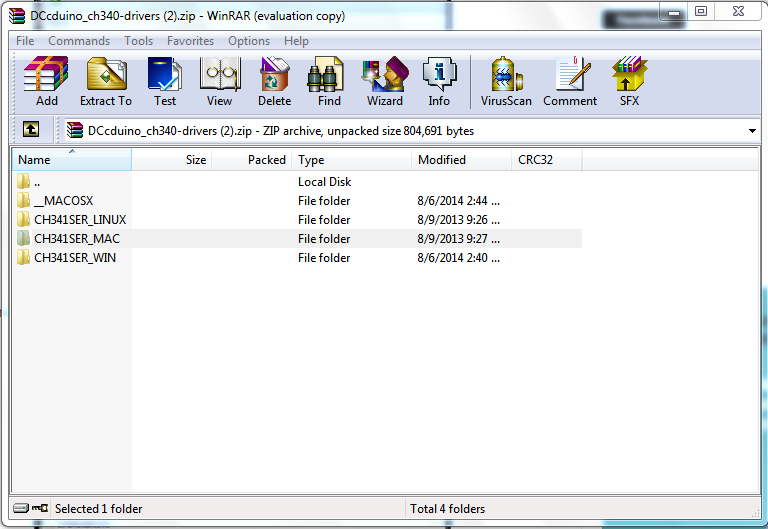Click the CH341SER_MAC folder icon
Screen dimensions: 768x529
pos(23,239)
